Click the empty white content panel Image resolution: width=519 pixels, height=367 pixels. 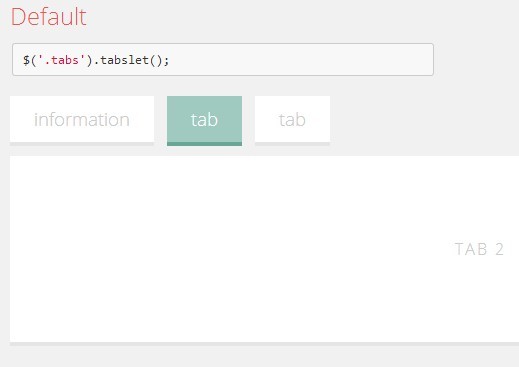[x=233, y=249]
